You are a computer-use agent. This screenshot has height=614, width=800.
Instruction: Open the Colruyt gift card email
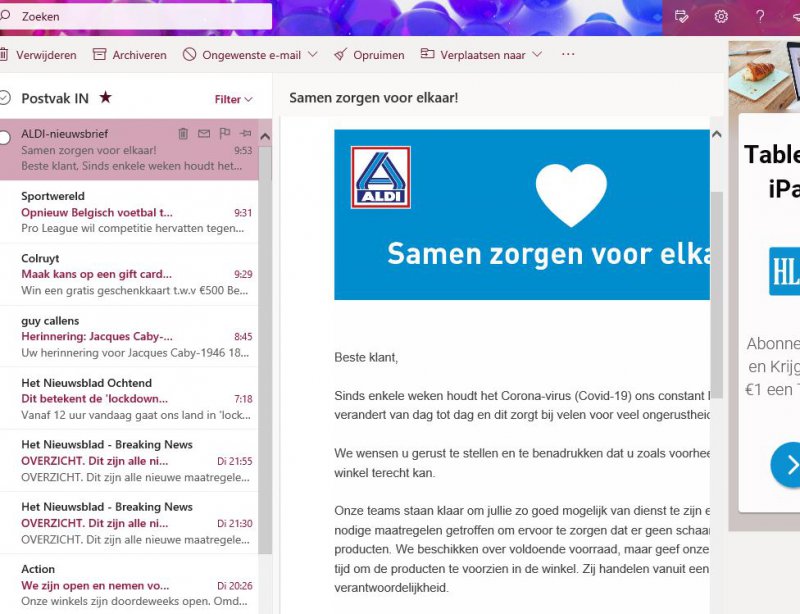[130, 274]
